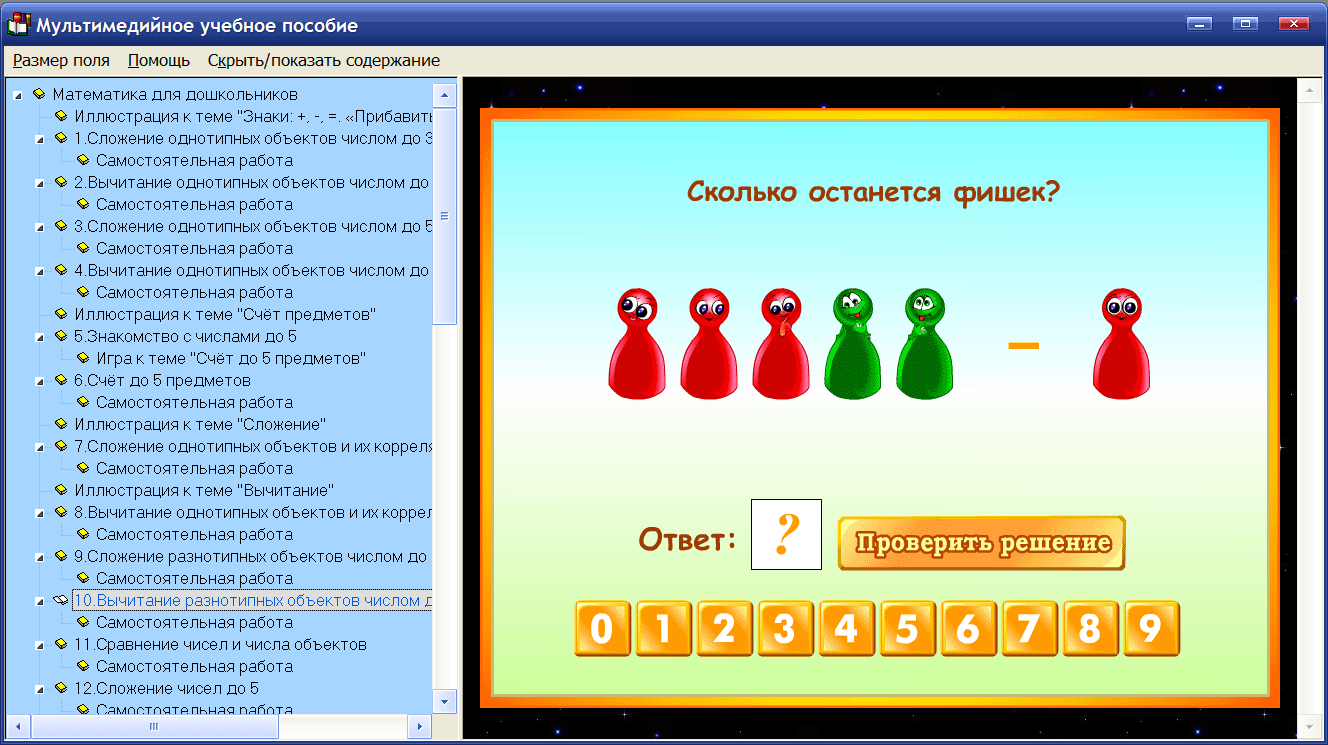The height and width of the screenshot is (745, 1328).
Task: Click the contents tree horizontal scrollbar left arrow
Action: [17, 726]
